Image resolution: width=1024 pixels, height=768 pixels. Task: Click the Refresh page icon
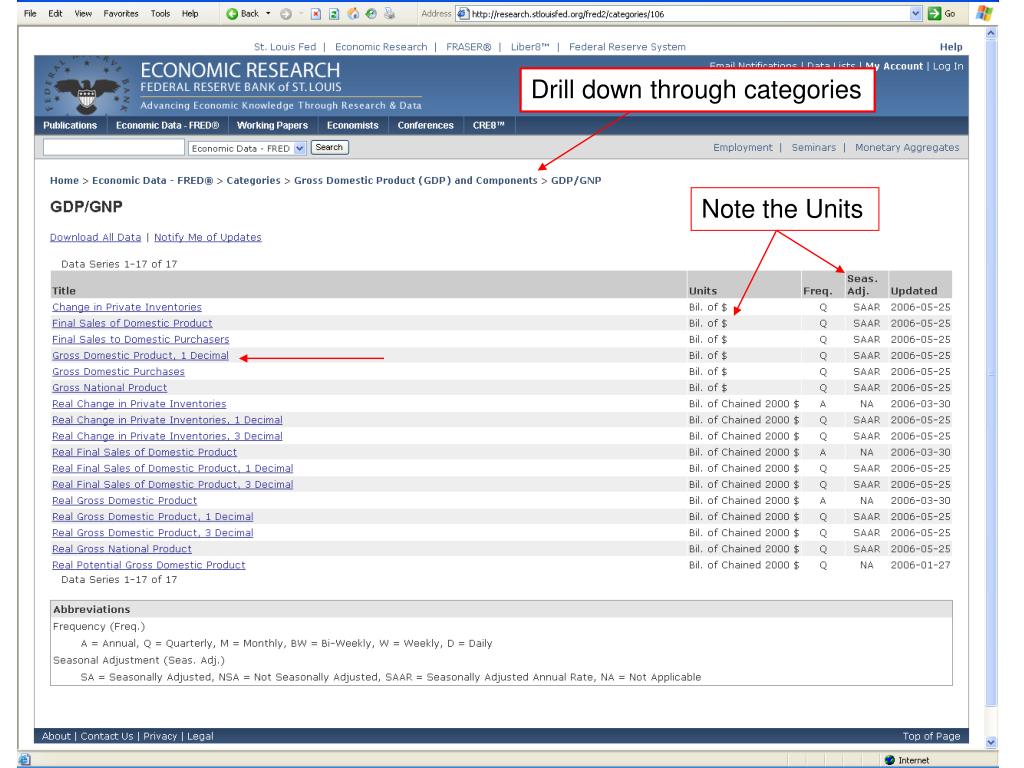[x=334, y=14]
